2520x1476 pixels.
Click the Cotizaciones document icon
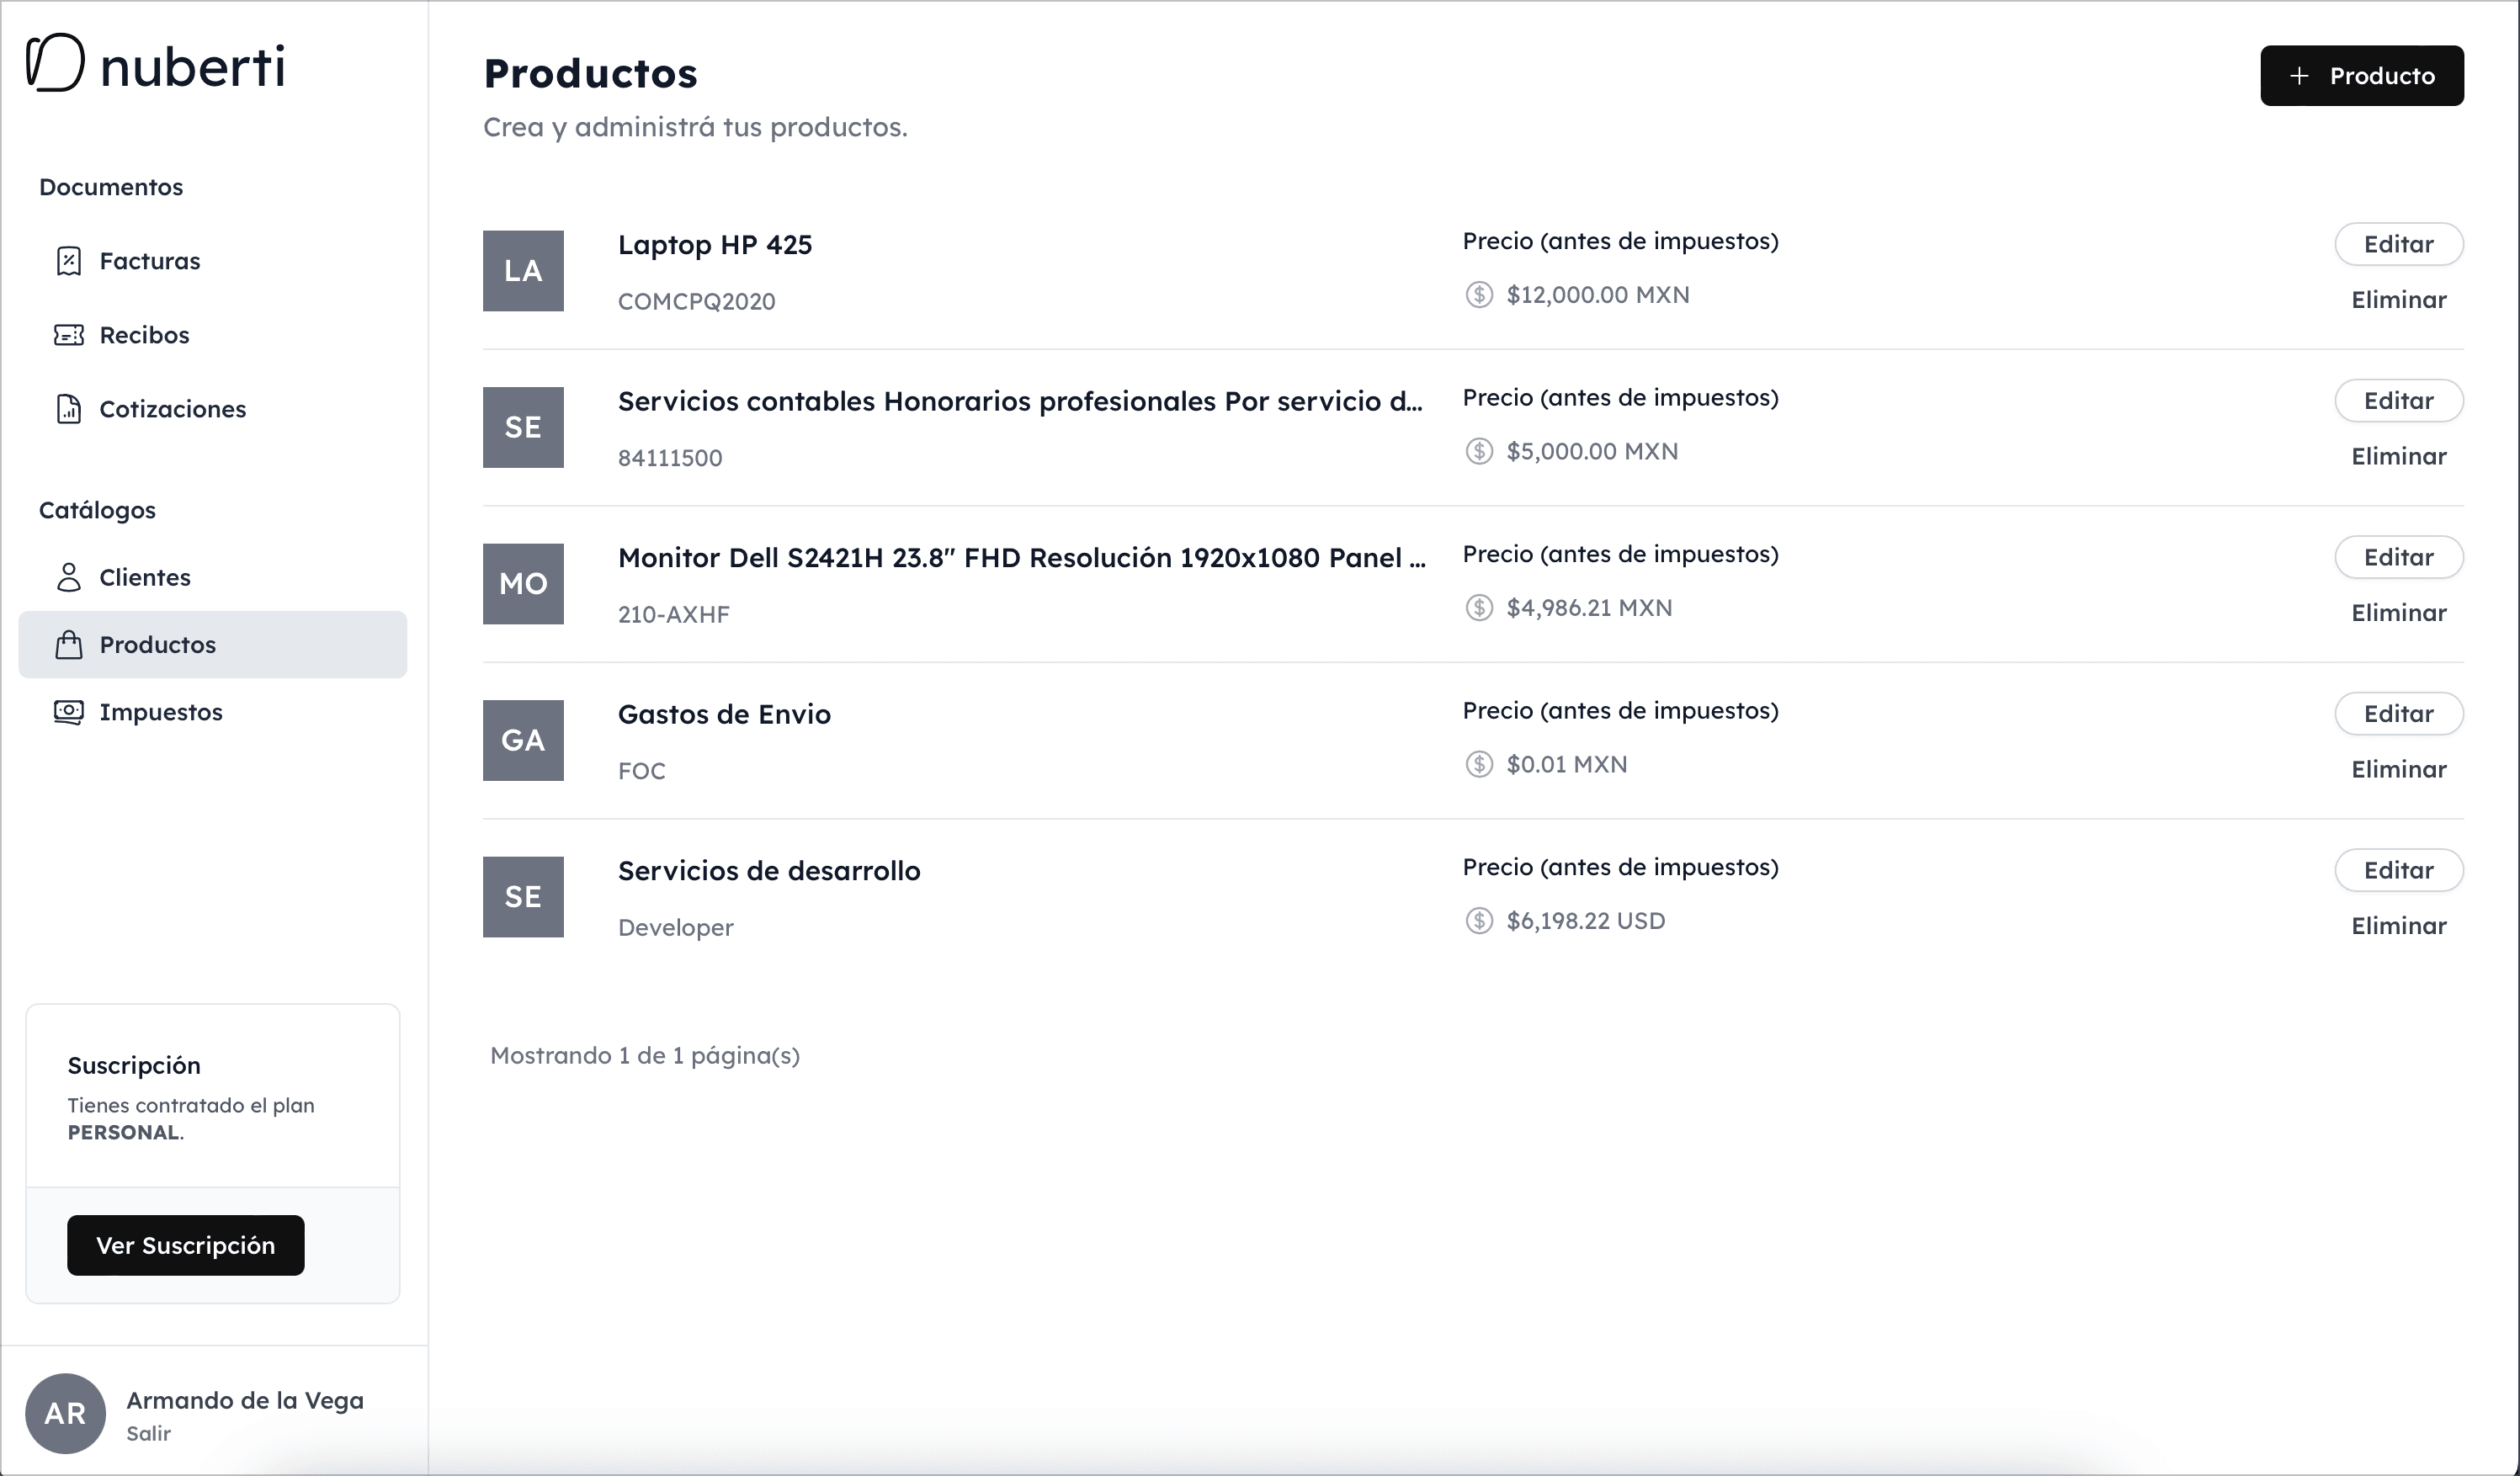68,409
